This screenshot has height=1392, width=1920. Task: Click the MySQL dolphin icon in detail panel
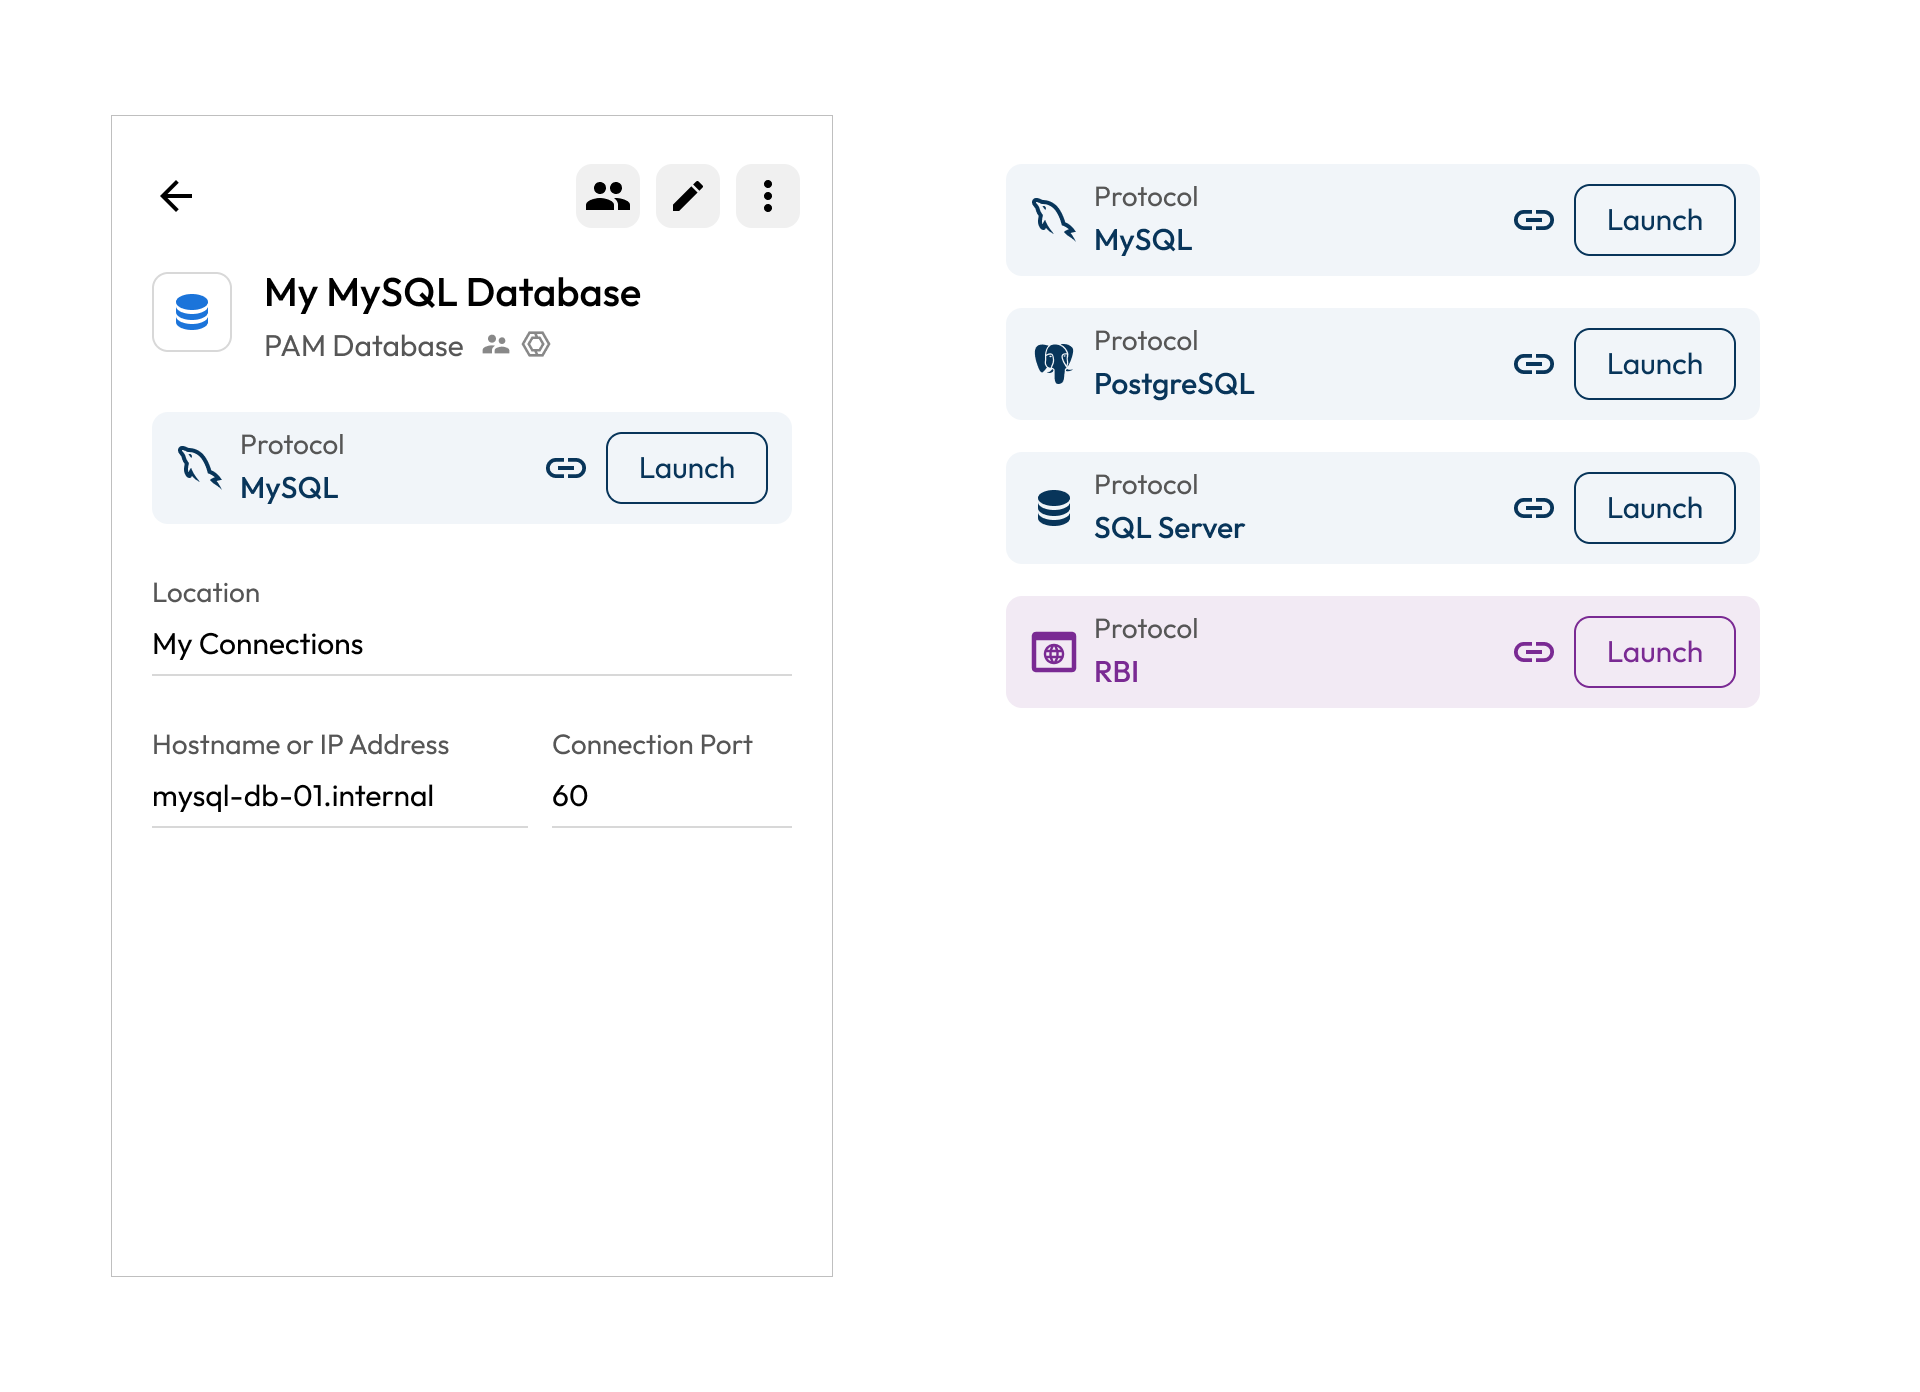click(x=200, y=467)
